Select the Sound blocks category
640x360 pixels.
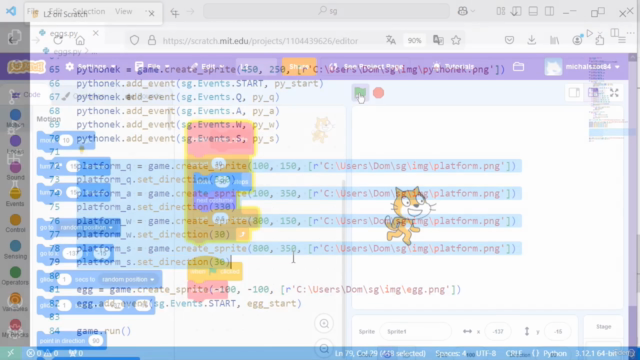[15, 171]
